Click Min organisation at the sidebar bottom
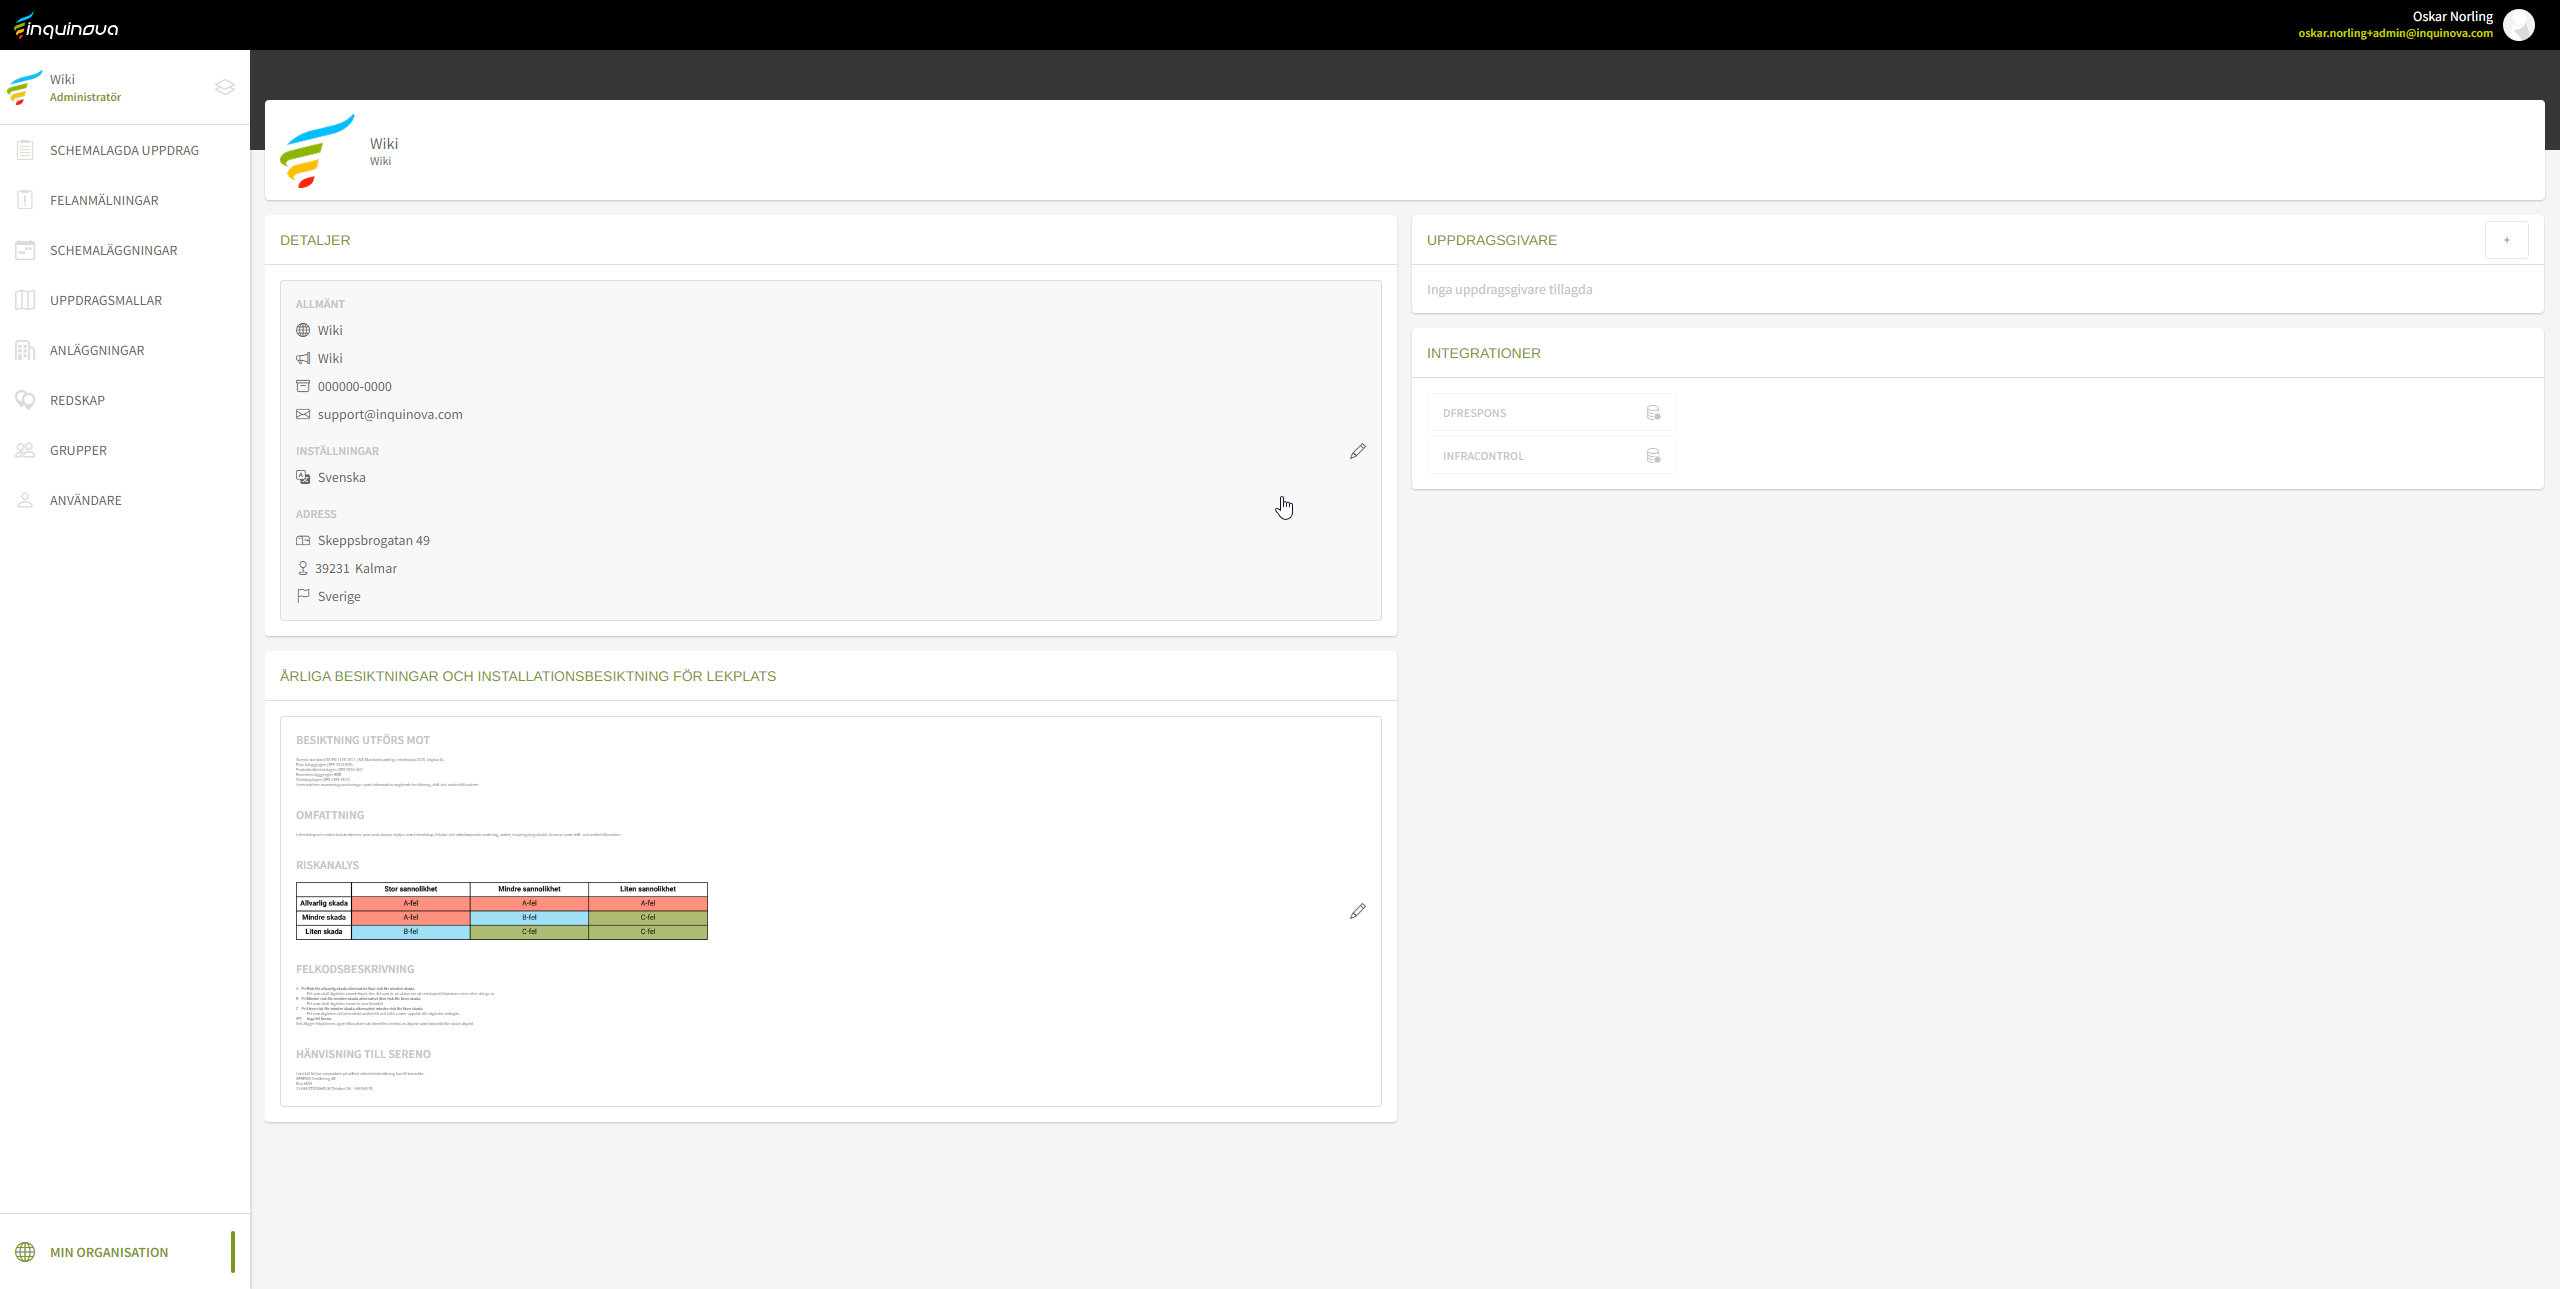Image resolution: width=2560 pixels, height=1289 pixels. (x=108, y=1252)
